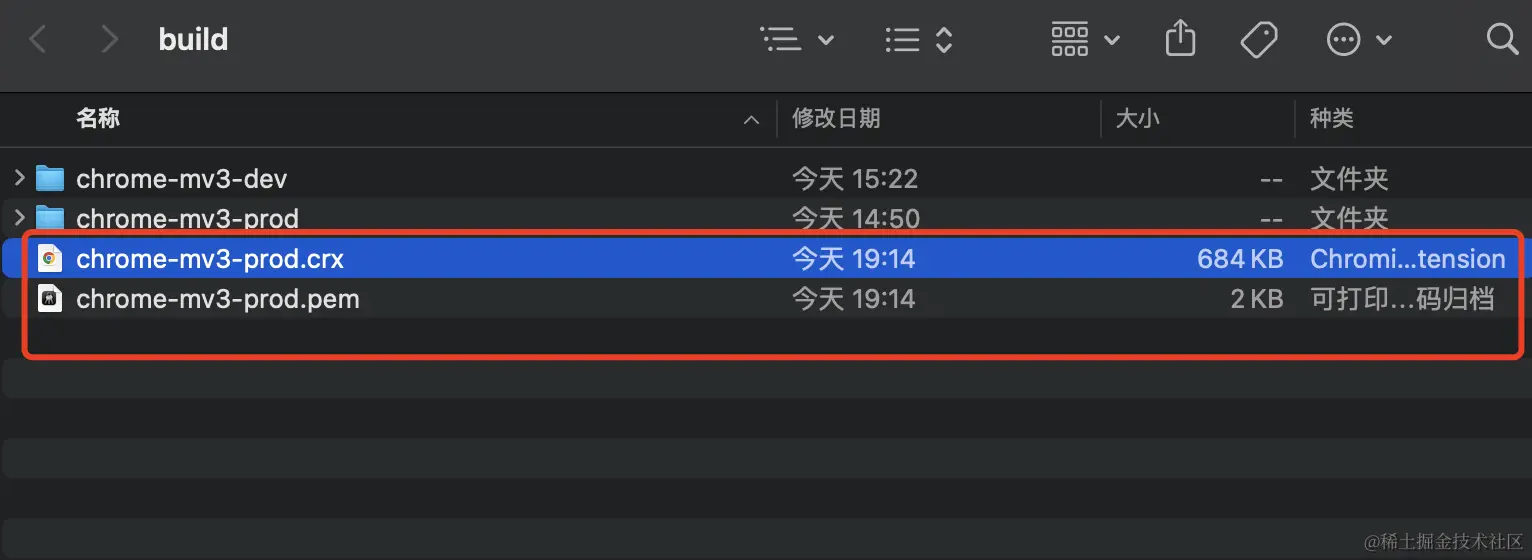
Task: Click the chrome-mv3-dev folder icon
Action: (50, 179)
